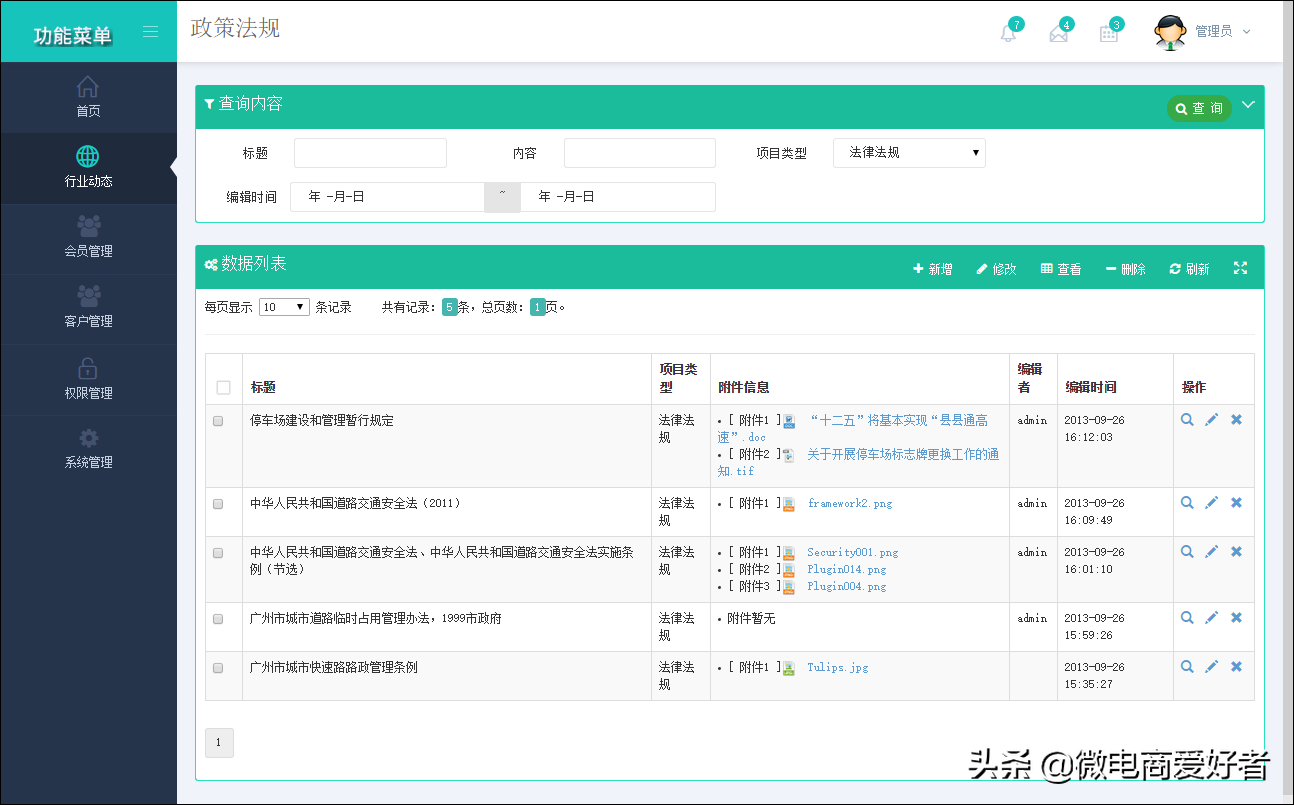1294x805 pixels.
Task: Open the 每页显示 records-per-page dropdown
Action: tap(284, 307)
